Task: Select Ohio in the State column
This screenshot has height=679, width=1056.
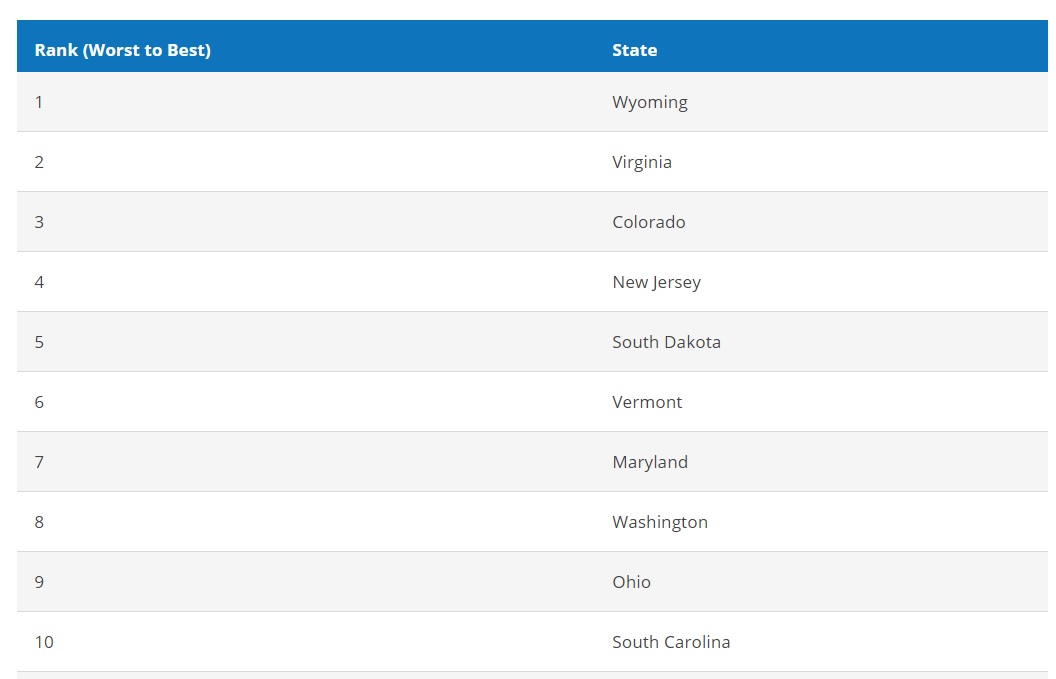Action: (x=631, y=582)
